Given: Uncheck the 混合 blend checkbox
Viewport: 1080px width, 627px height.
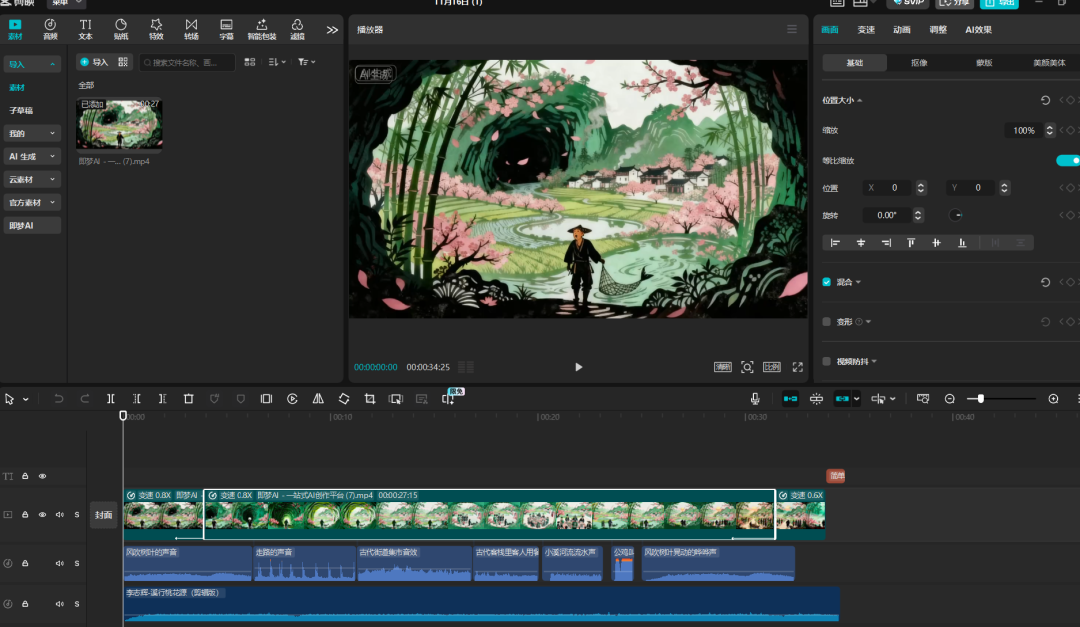Looking at the screenshot, I should (826, 282).
